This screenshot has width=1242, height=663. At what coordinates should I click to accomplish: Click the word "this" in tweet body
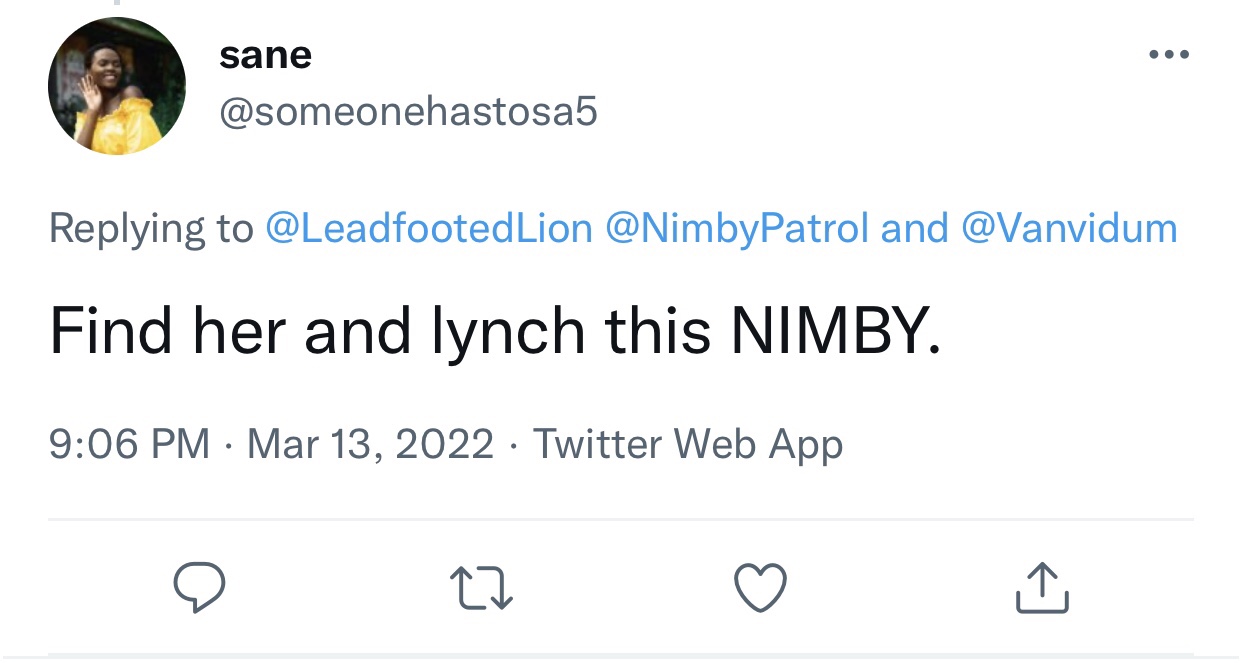click(656, 333)
